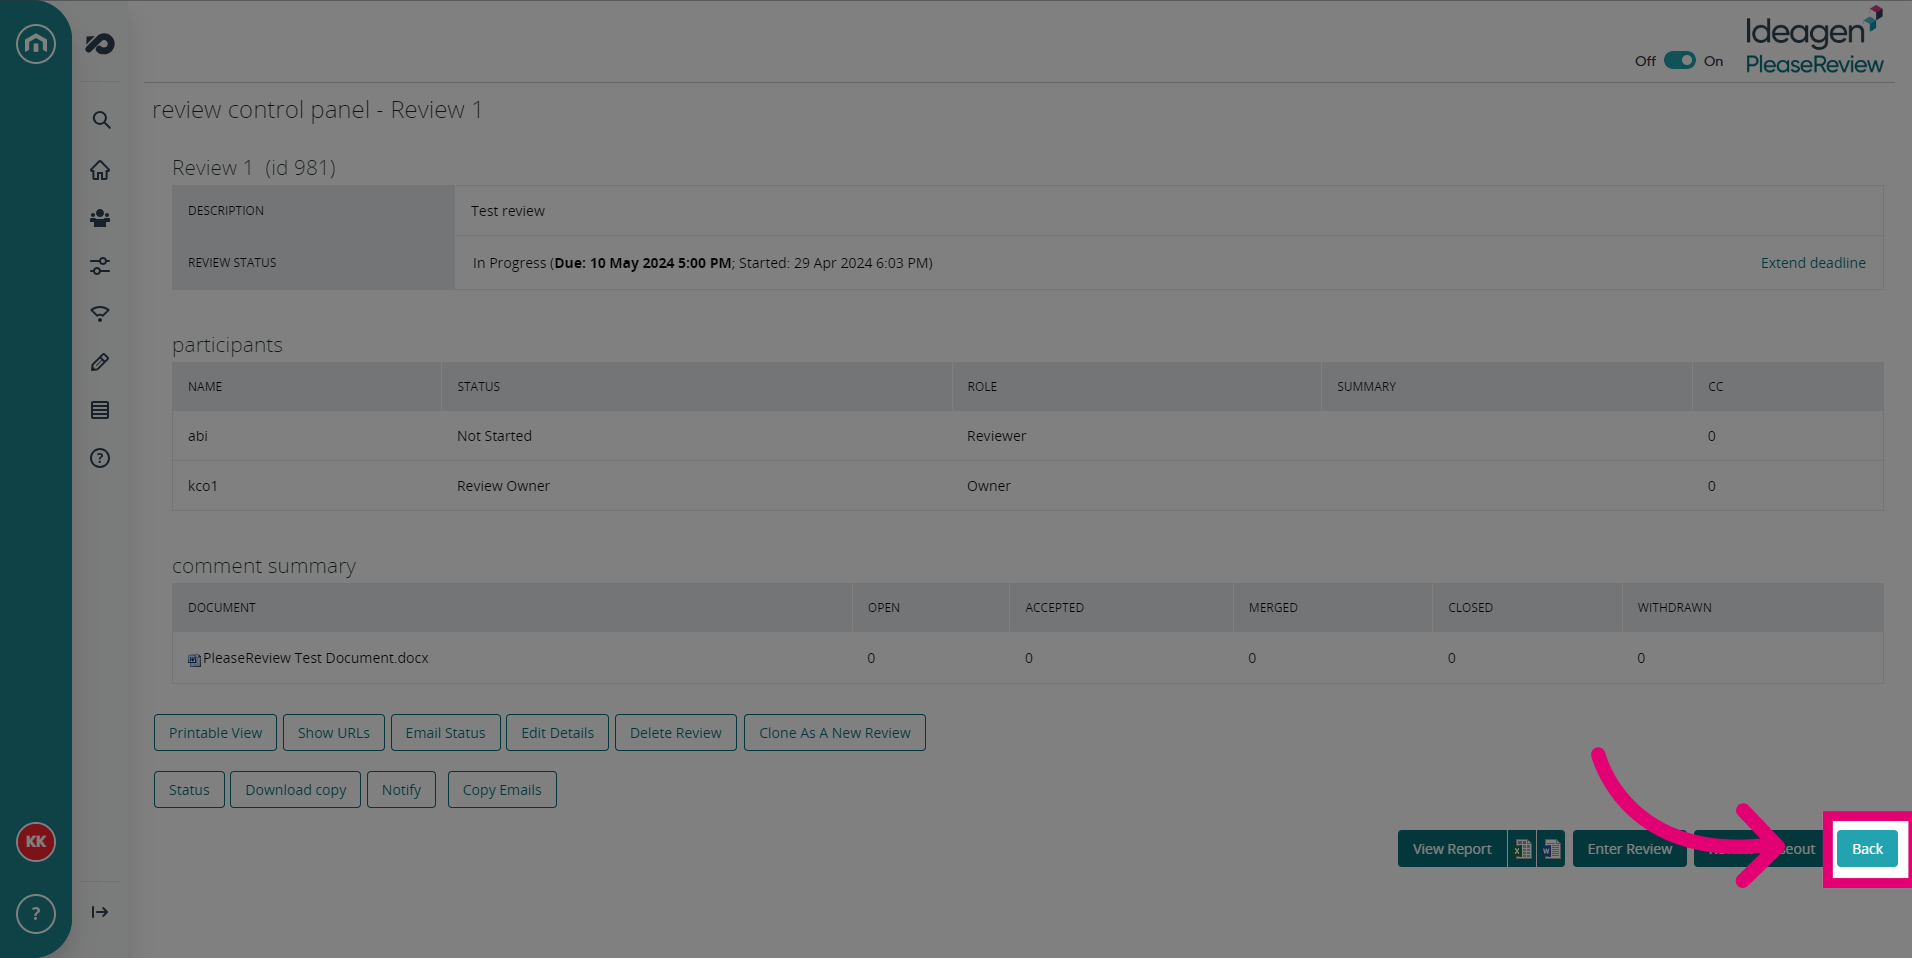The height and width of the screenshot is (958, 1912).
Task: Click the Reviewer role cell
Action: tap(996, 436)
